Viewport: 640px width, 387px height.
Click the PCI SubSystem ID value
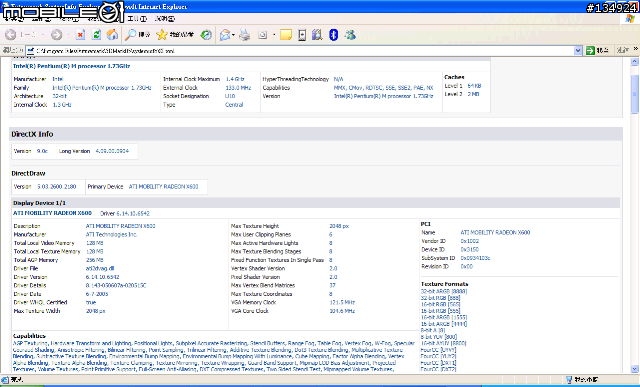475,258
